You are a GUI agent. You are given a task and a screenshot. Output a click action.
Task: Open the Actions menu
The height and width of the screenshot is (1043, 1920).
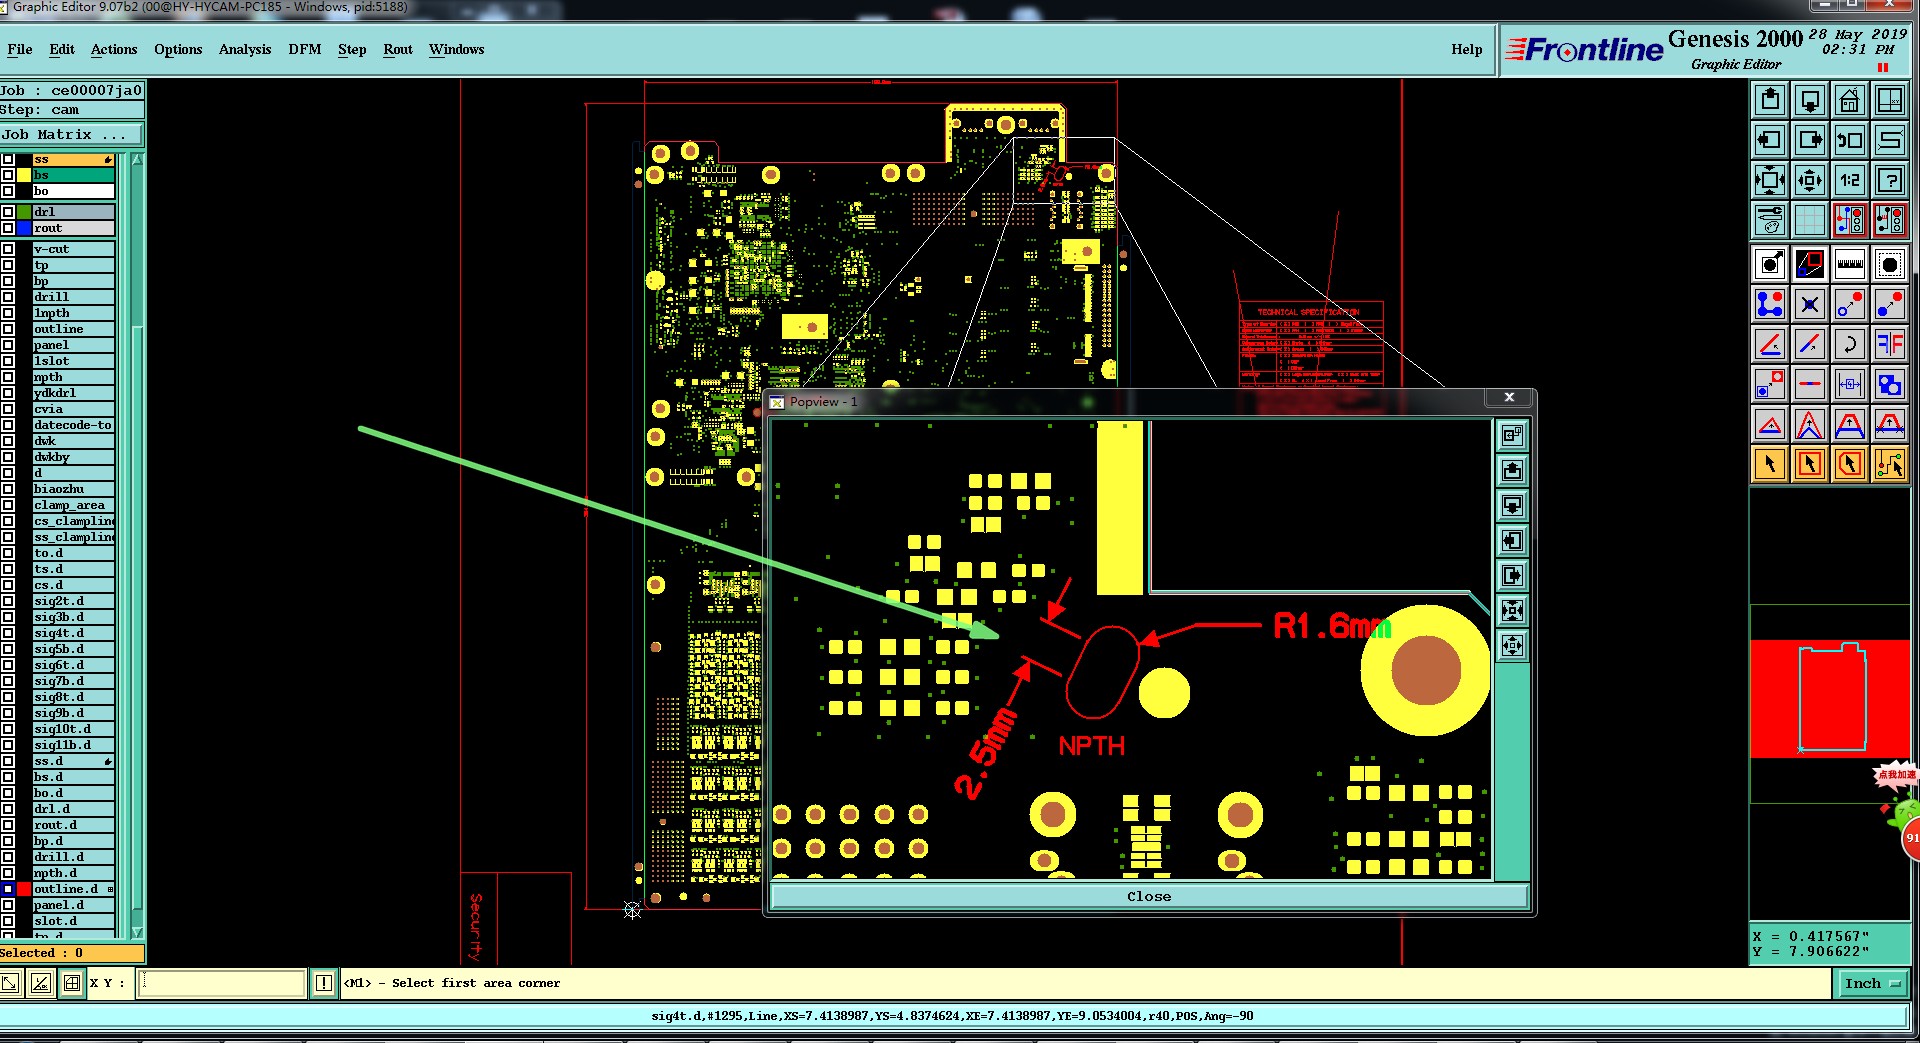pos(114,49)
